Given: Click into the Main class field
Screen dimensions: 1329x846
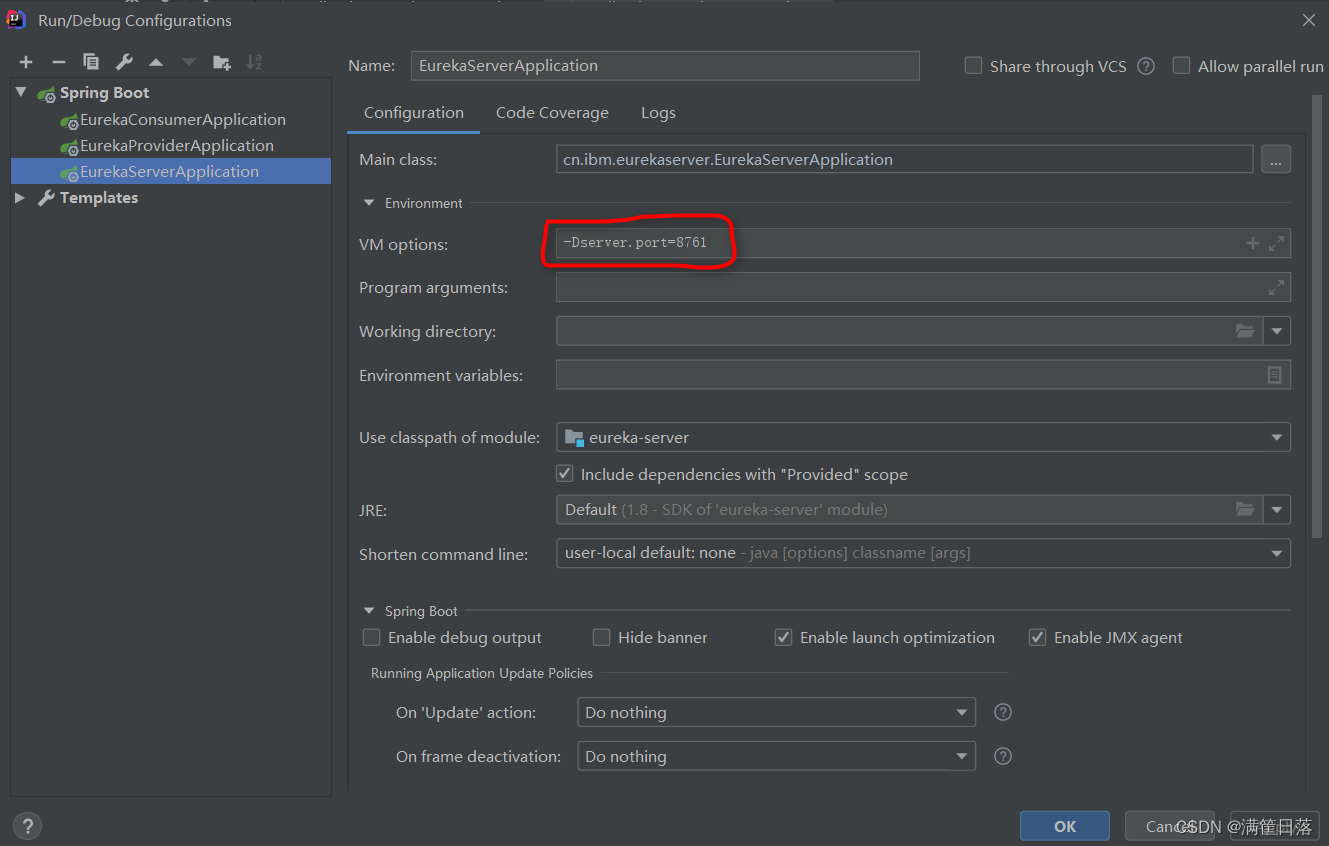Looking at the screenshot, I should tap(904, 159).
